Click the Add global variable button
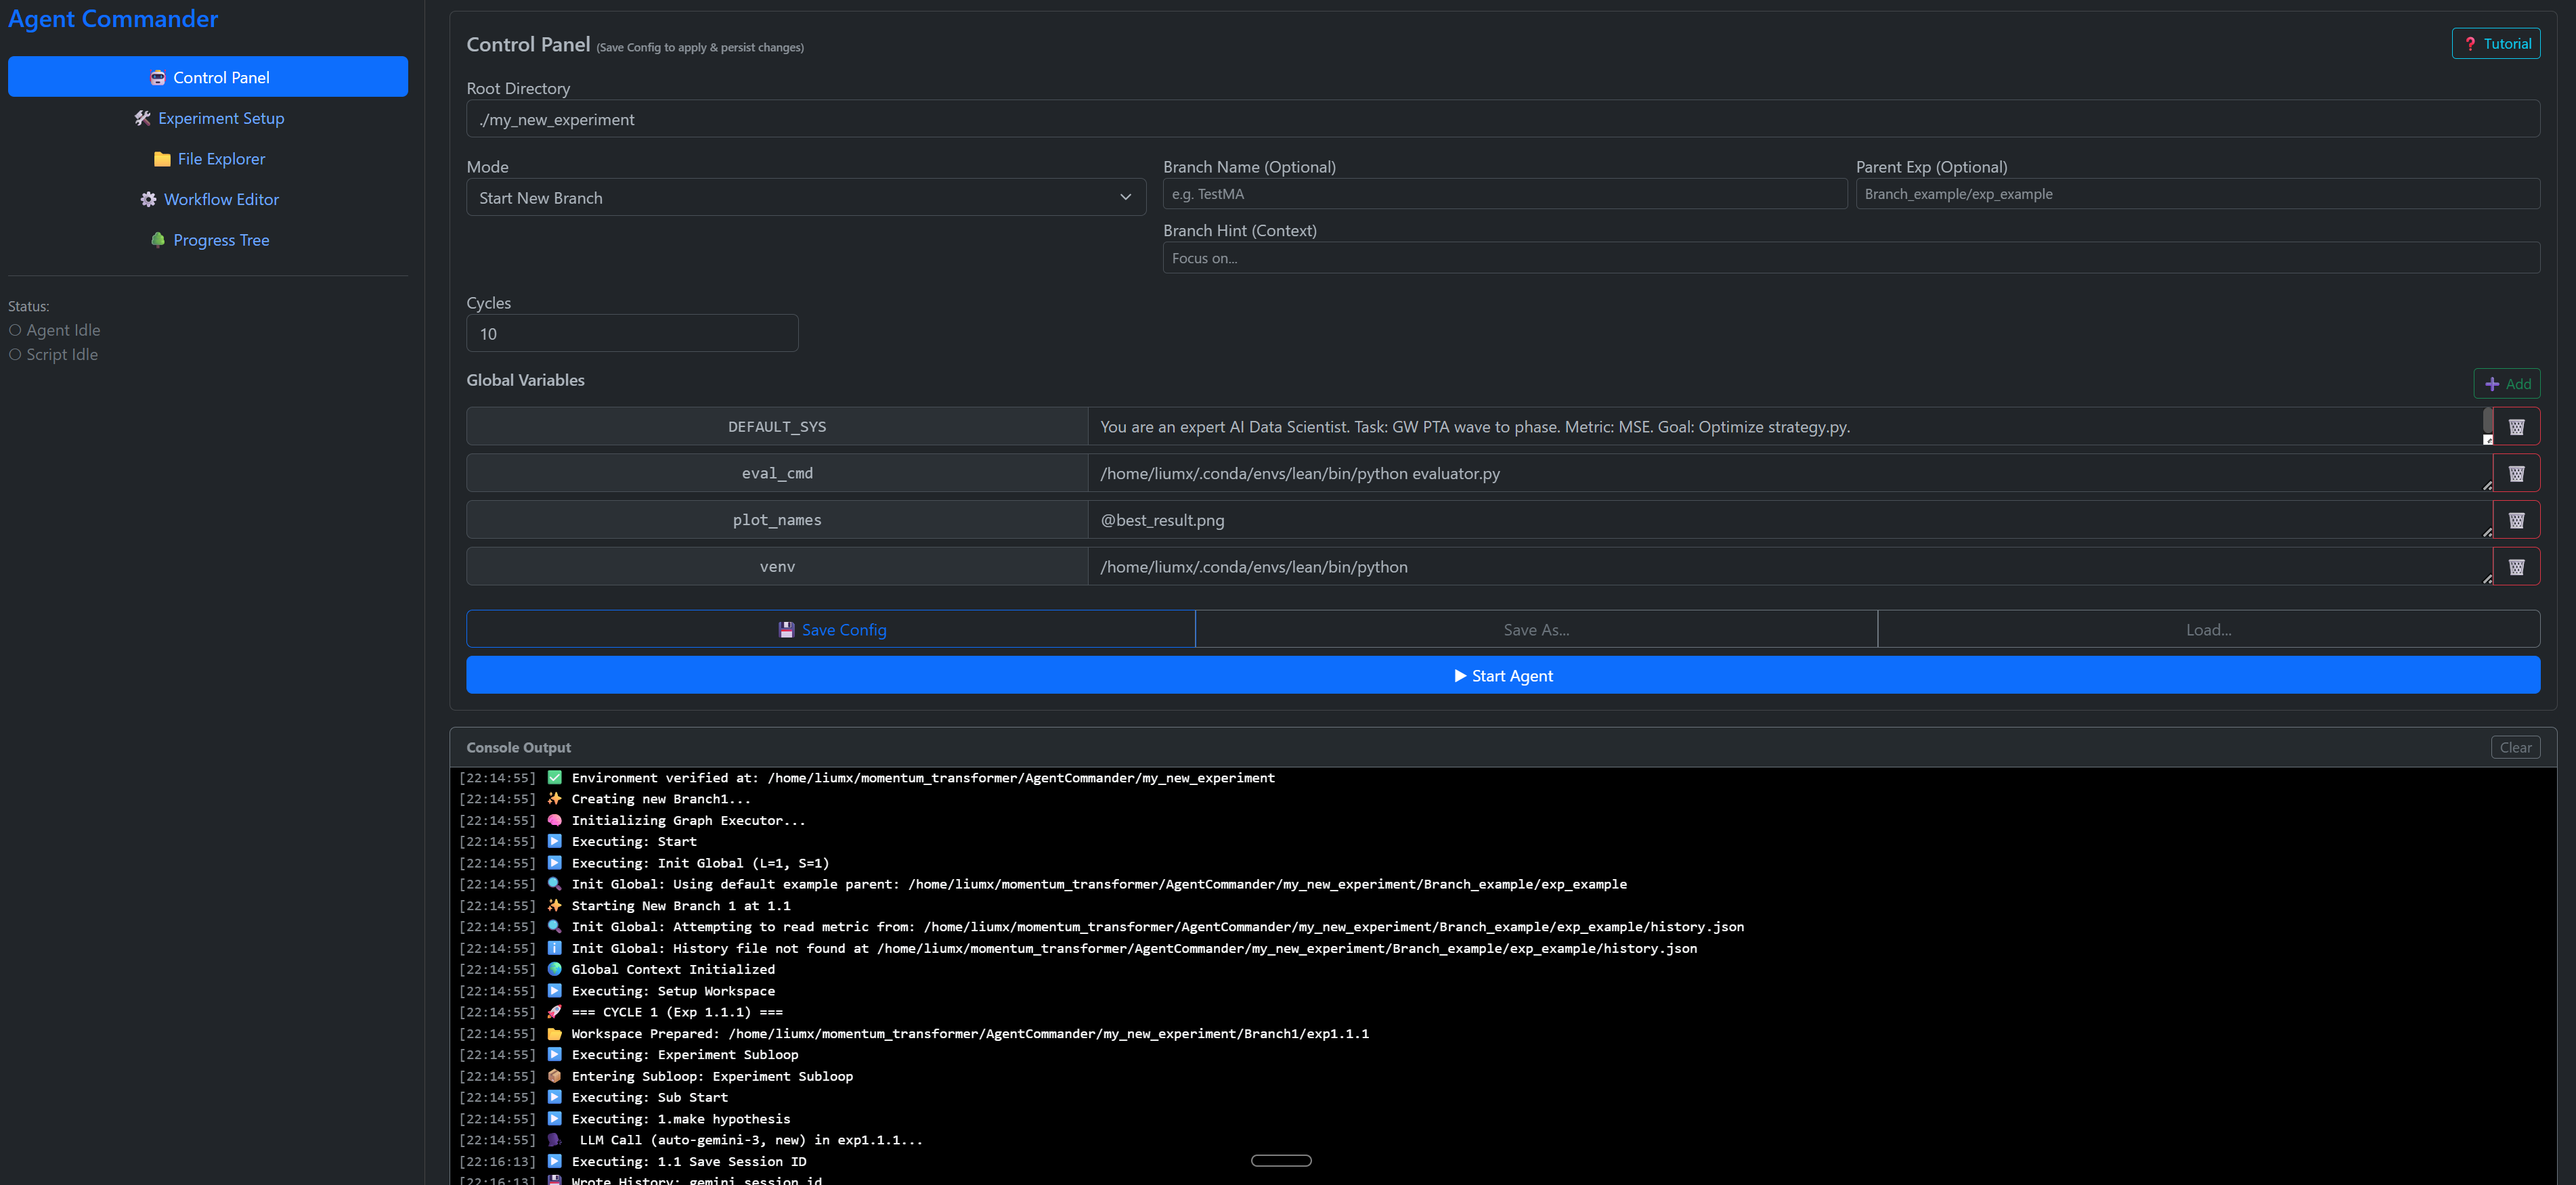The image size is (2576, 1185). pos(2506,384)
